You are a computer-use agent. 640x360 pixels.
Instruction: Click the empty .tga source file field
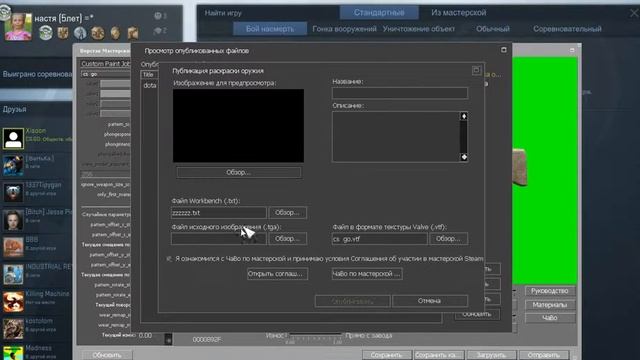point(218,238)
